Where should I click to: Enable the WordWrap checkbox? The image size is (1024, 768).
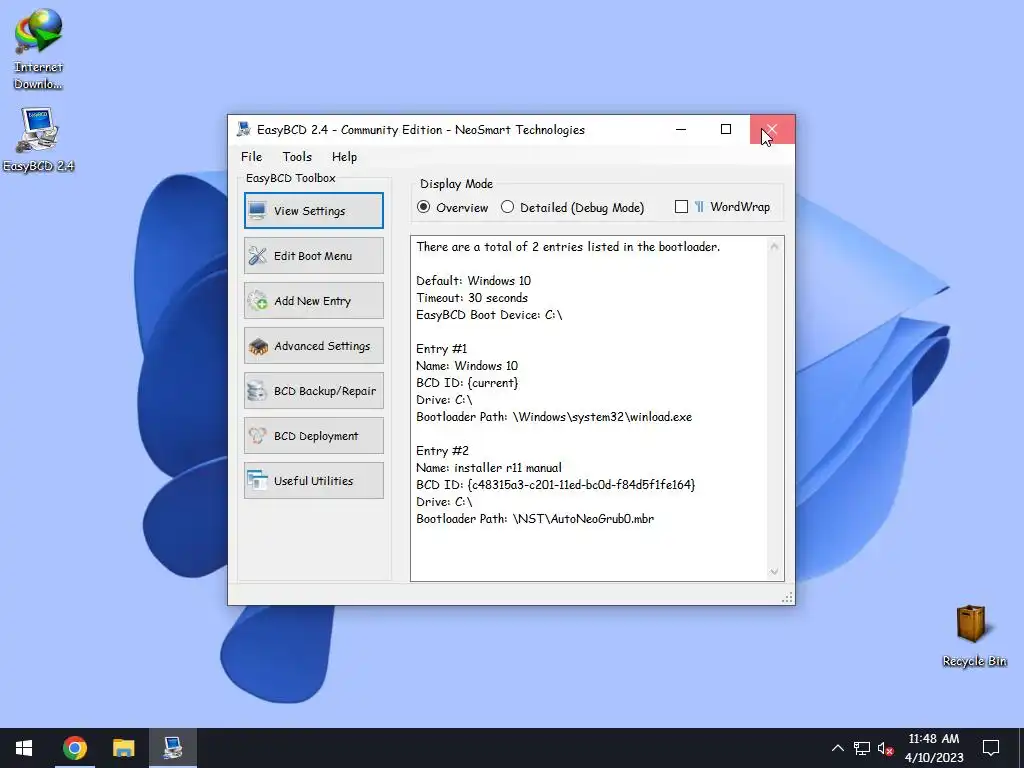[681, 206]
